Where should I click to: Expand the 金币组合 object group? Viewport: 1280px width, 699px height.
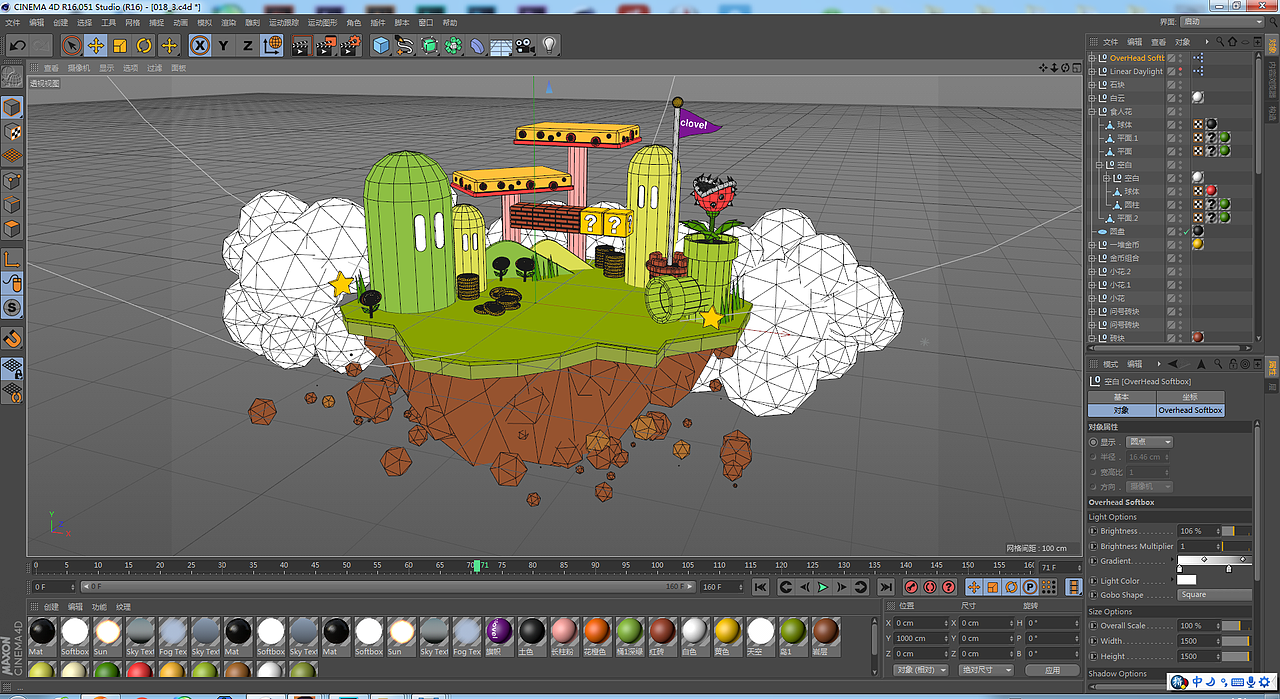click(1092, 258)
